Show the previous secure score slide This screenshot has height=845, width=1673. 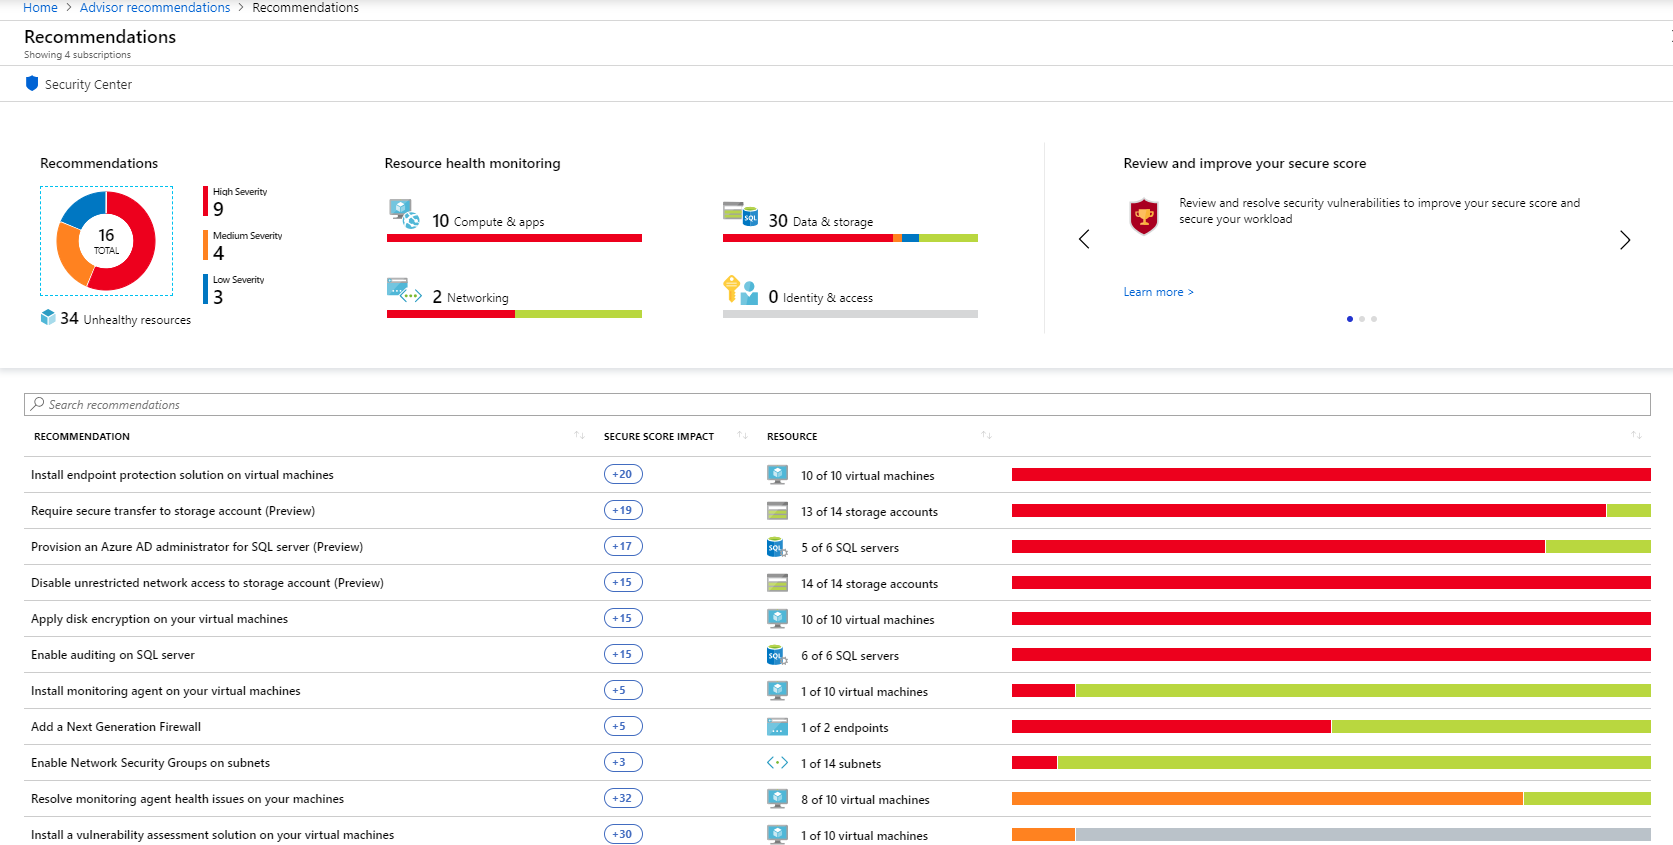tap(1084, 239)
